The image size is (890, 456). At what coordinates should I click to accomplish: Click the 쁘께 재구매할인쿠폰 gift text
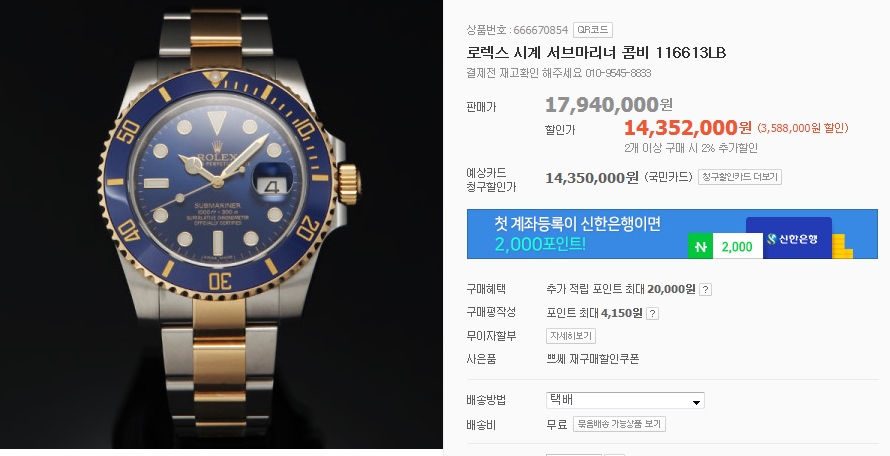593,359
